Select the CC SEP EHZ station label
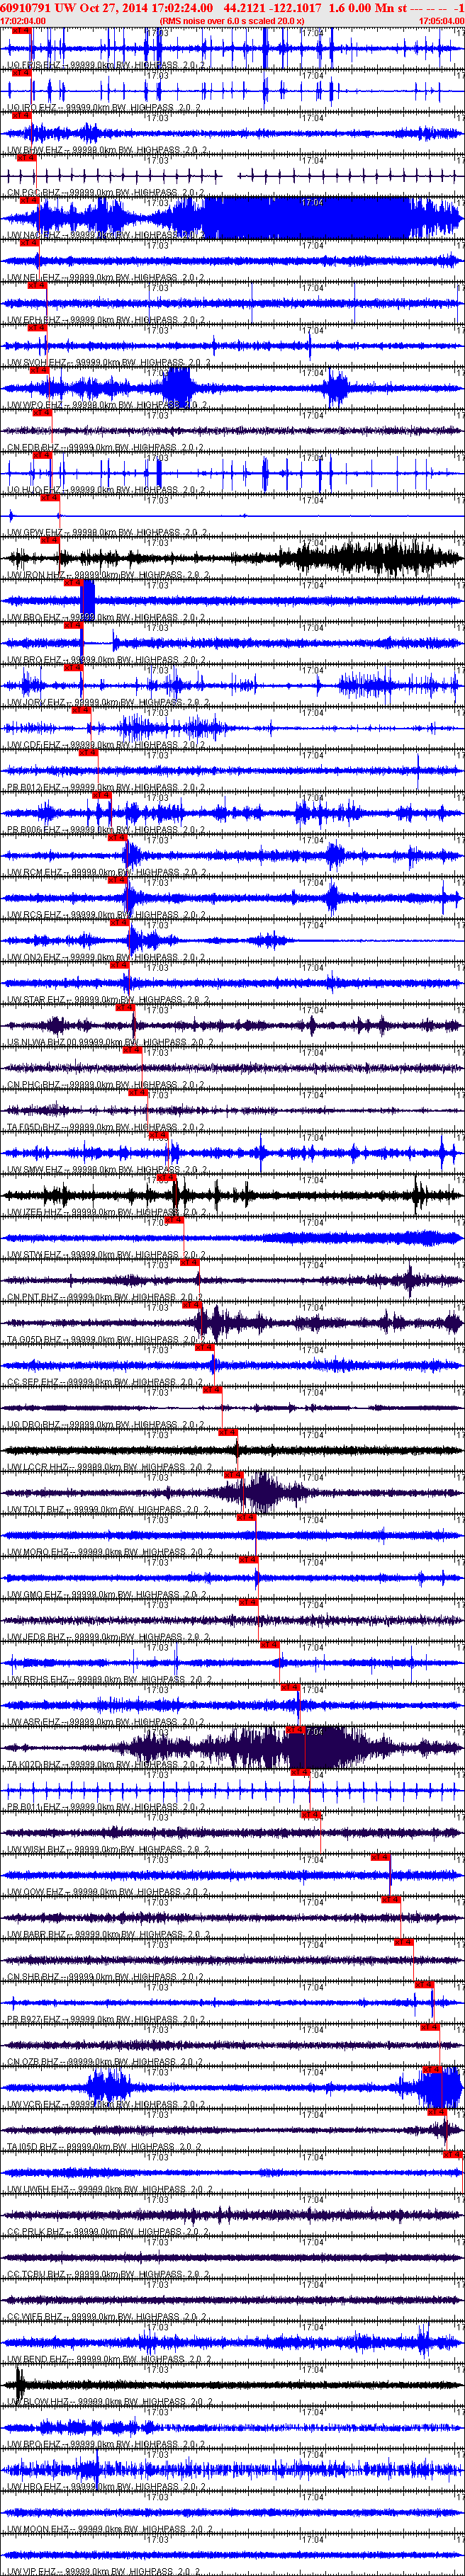The image size is (465, 2576). [x=105, y=1383]
